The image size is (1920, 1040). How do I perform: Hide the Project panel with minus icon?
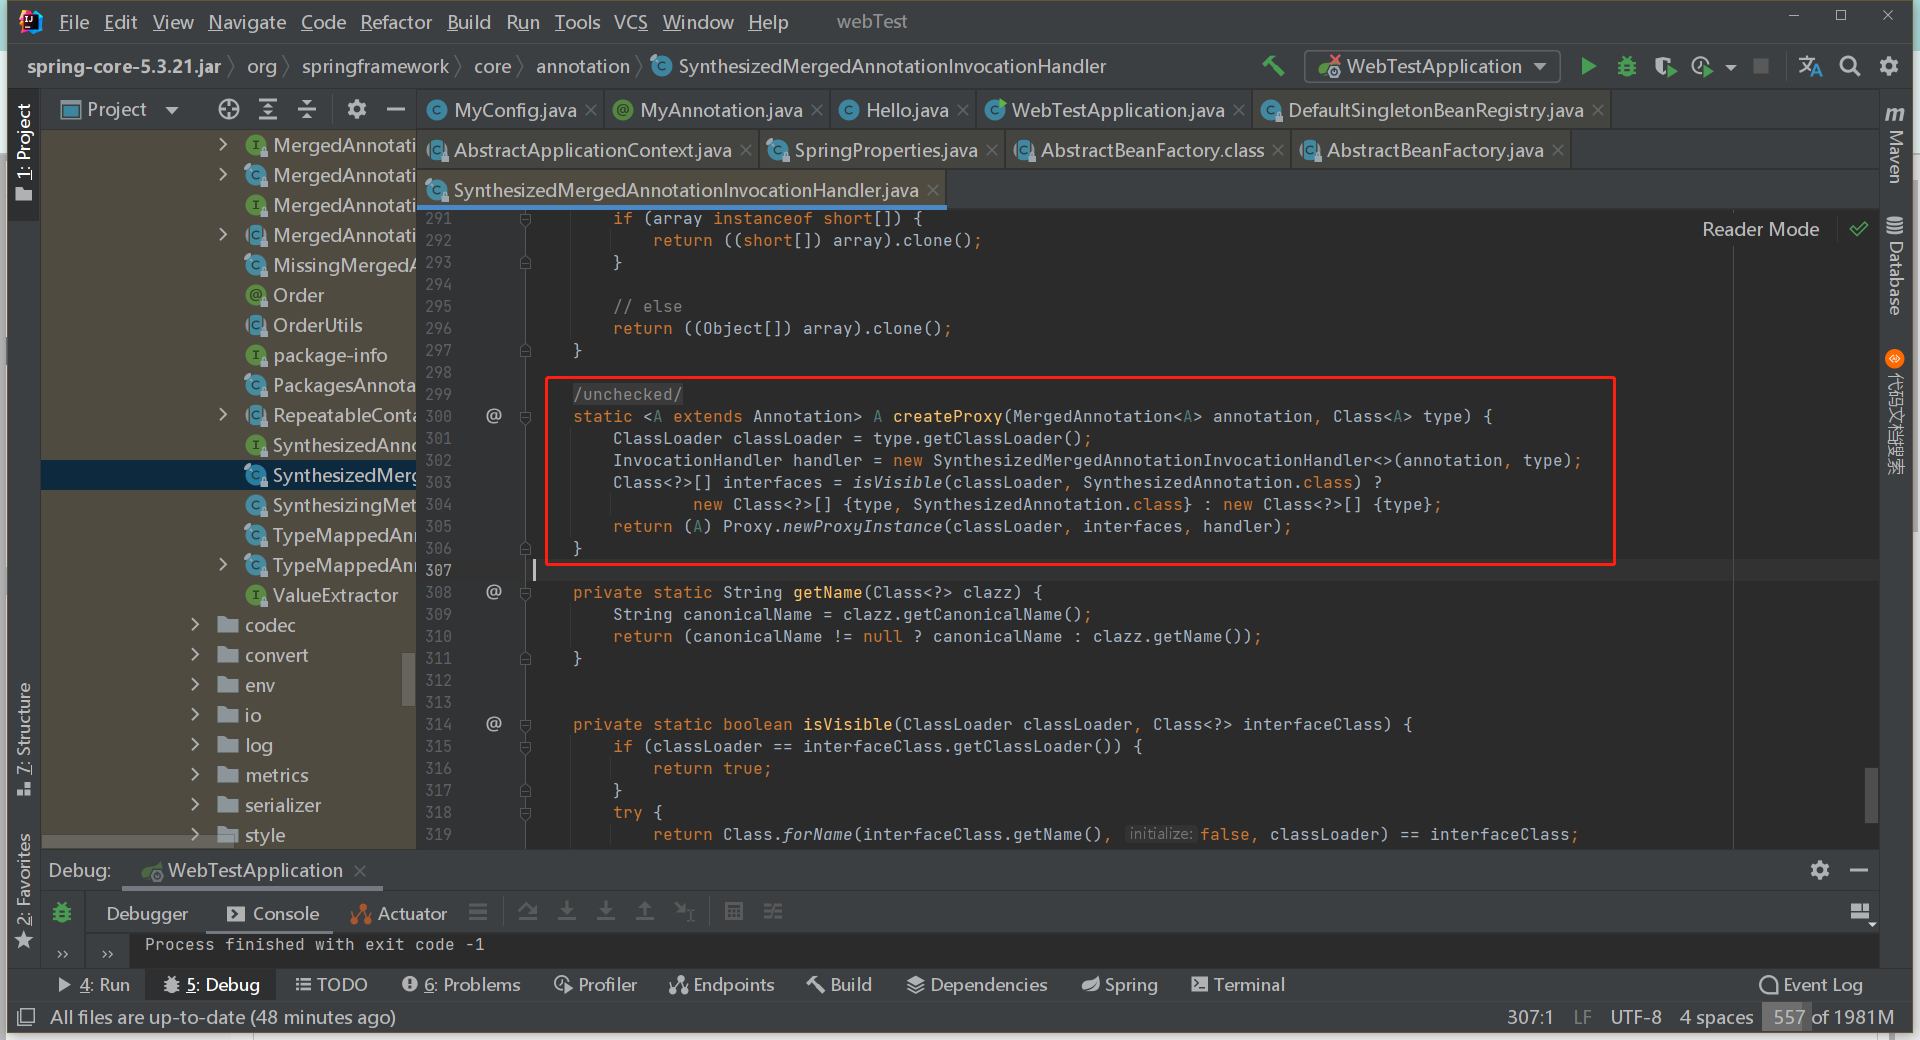point(396,109)
